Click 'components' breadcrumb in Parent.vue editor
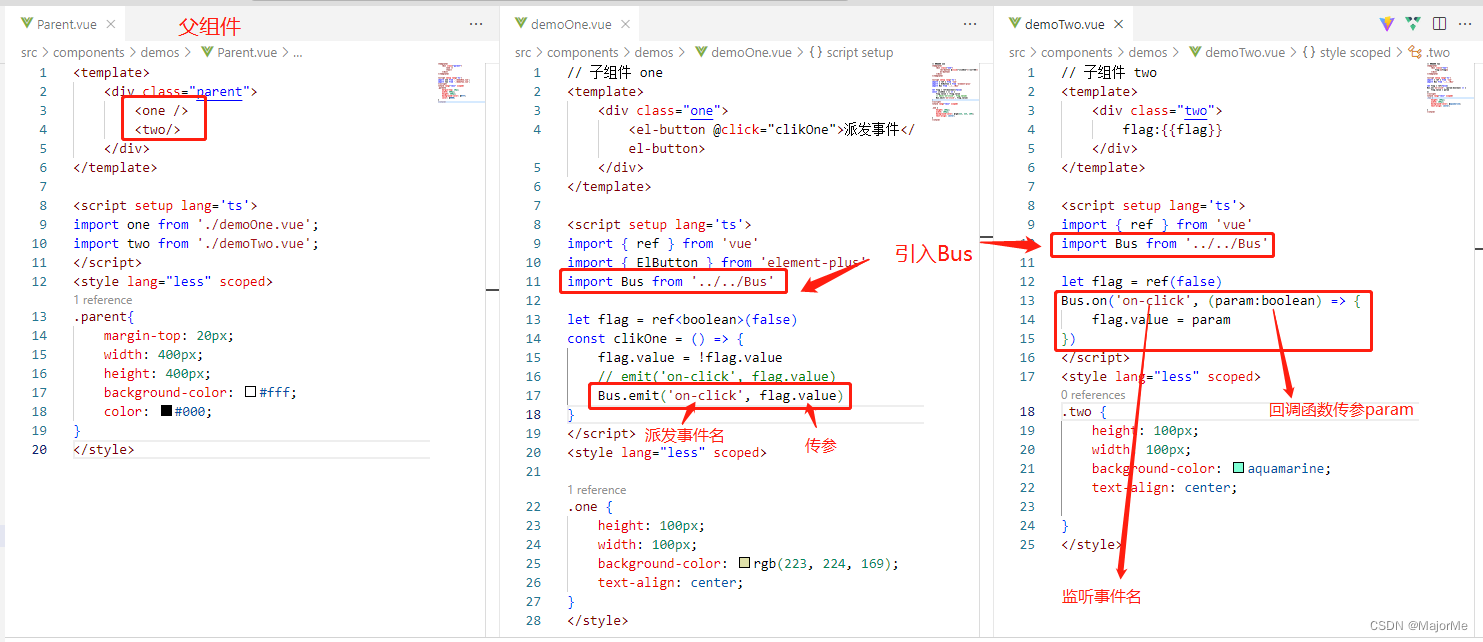 [89, 52]
